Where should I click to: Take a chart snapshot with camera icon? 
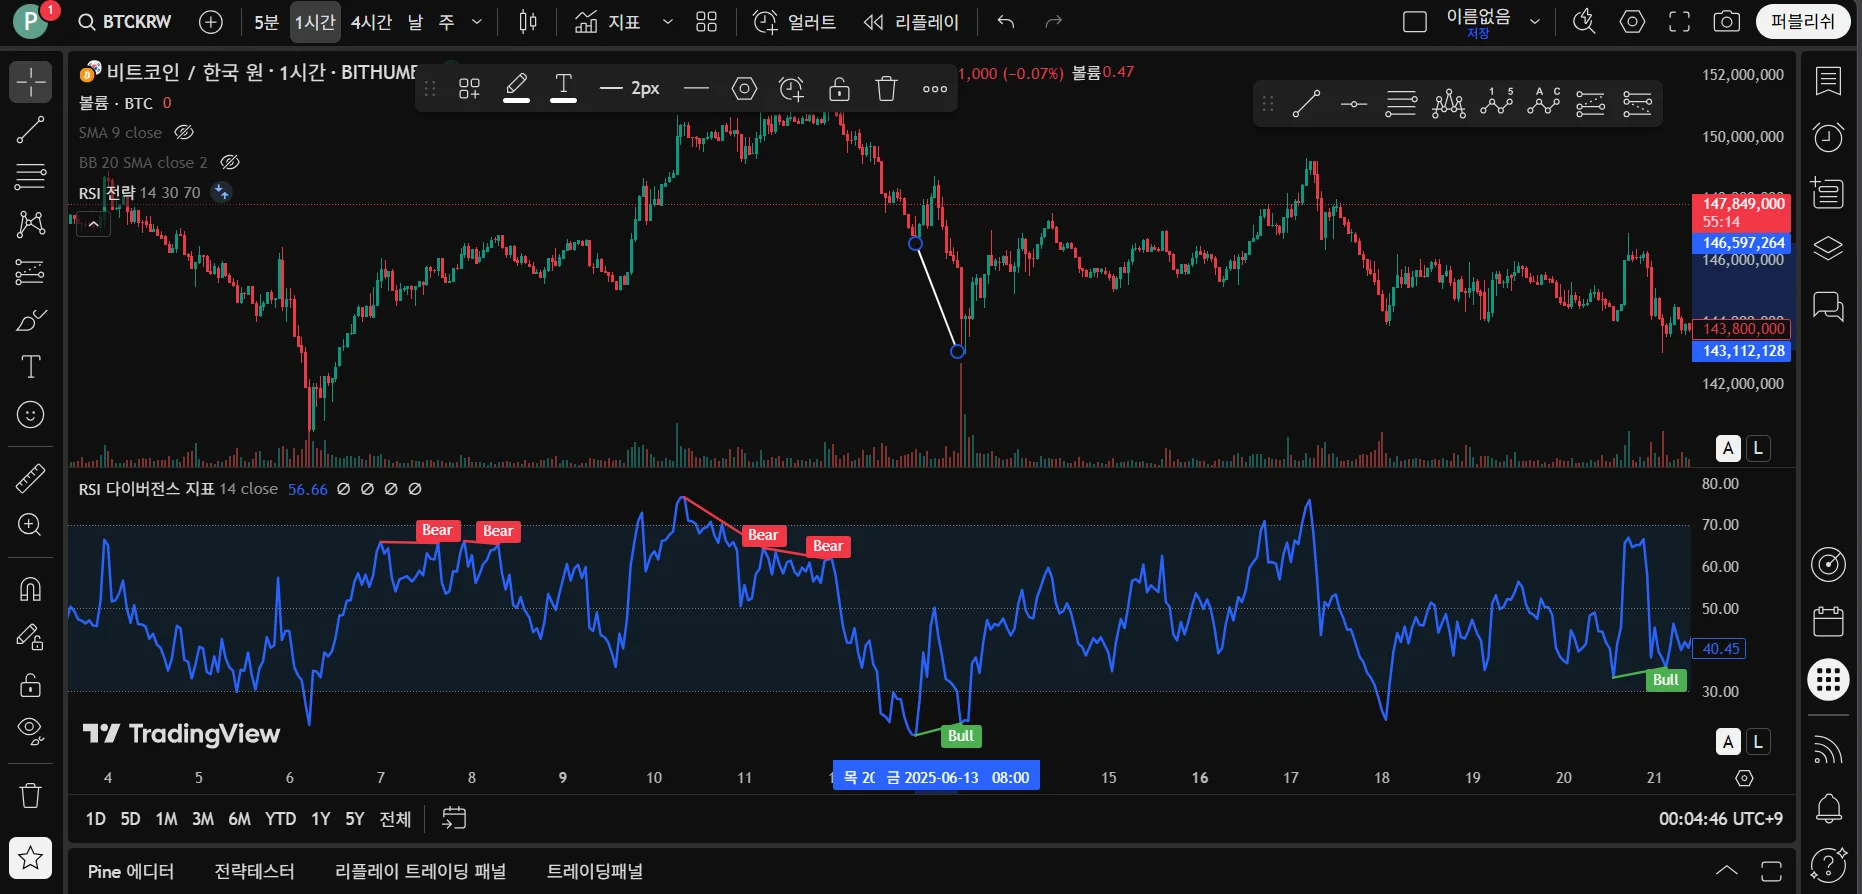(x=1726, y=22)
